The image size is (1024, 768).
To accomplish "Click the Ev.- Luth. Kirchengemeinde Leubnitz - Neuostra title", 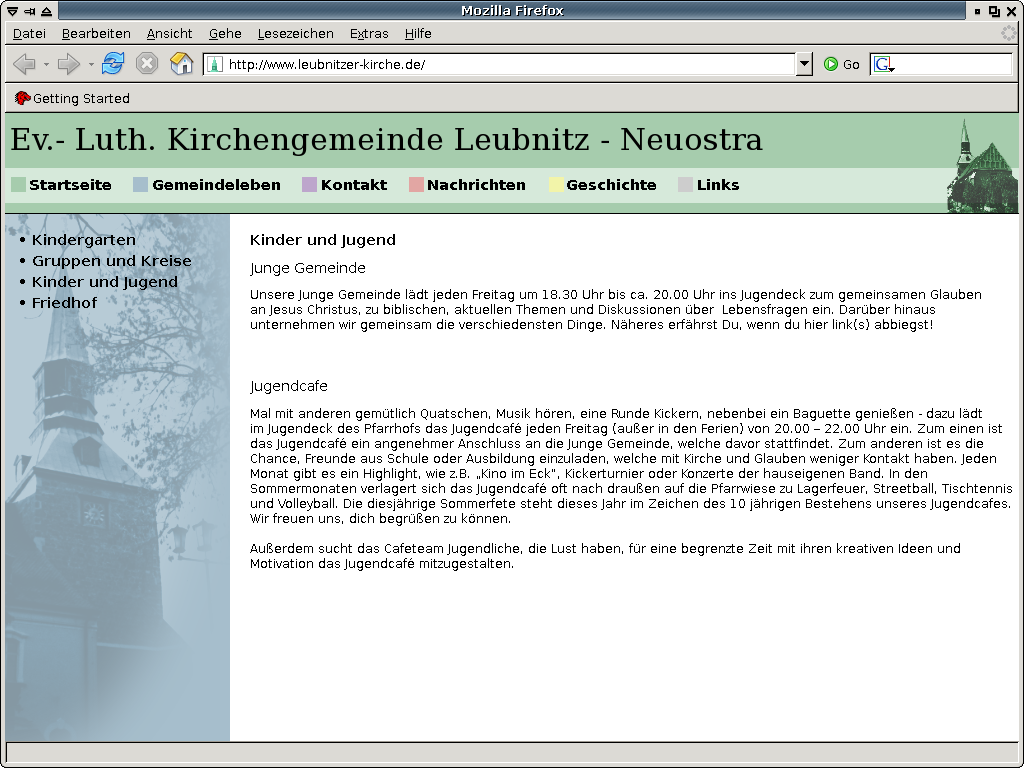I will (386, 140).
